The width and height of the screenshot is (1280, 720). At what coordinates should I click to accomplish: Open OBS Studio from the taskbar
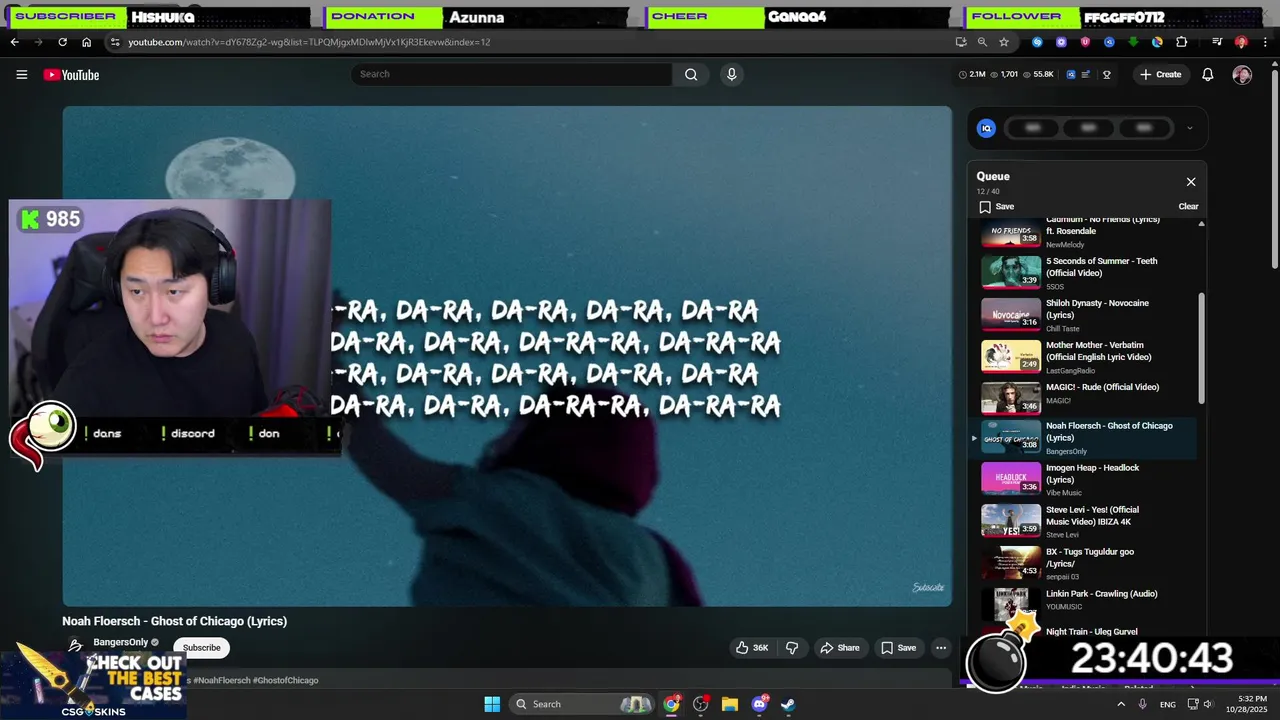(x=700, y=704)
